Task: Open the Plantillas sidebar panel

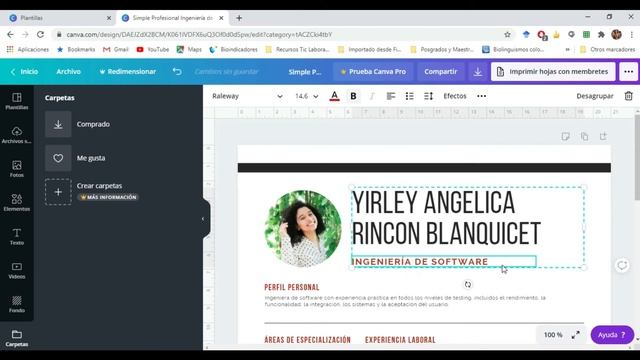Action: click(17, 101)
